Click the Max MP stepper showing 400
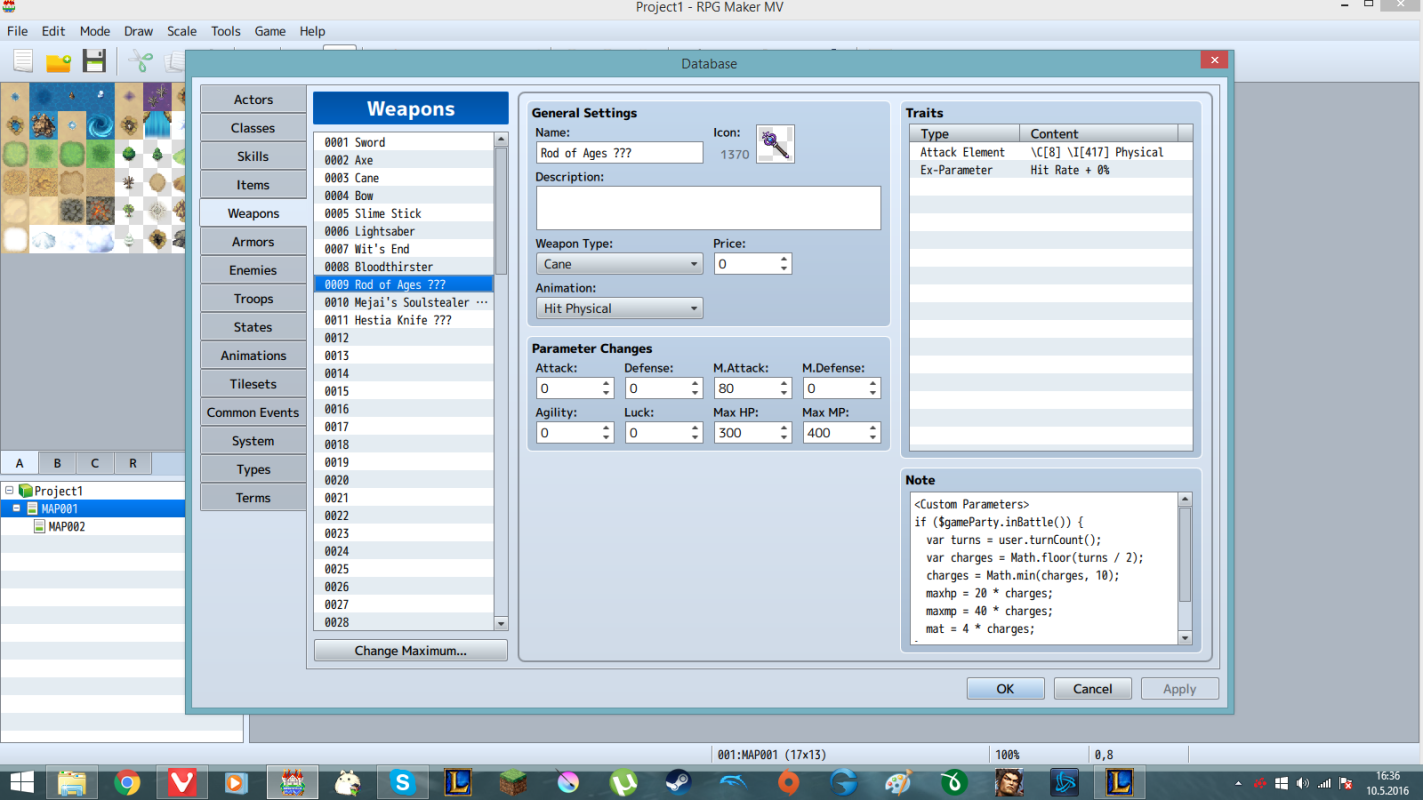The height and width of the screenshot is (800, 1423). pyautogui.click(x=841, y=433)
